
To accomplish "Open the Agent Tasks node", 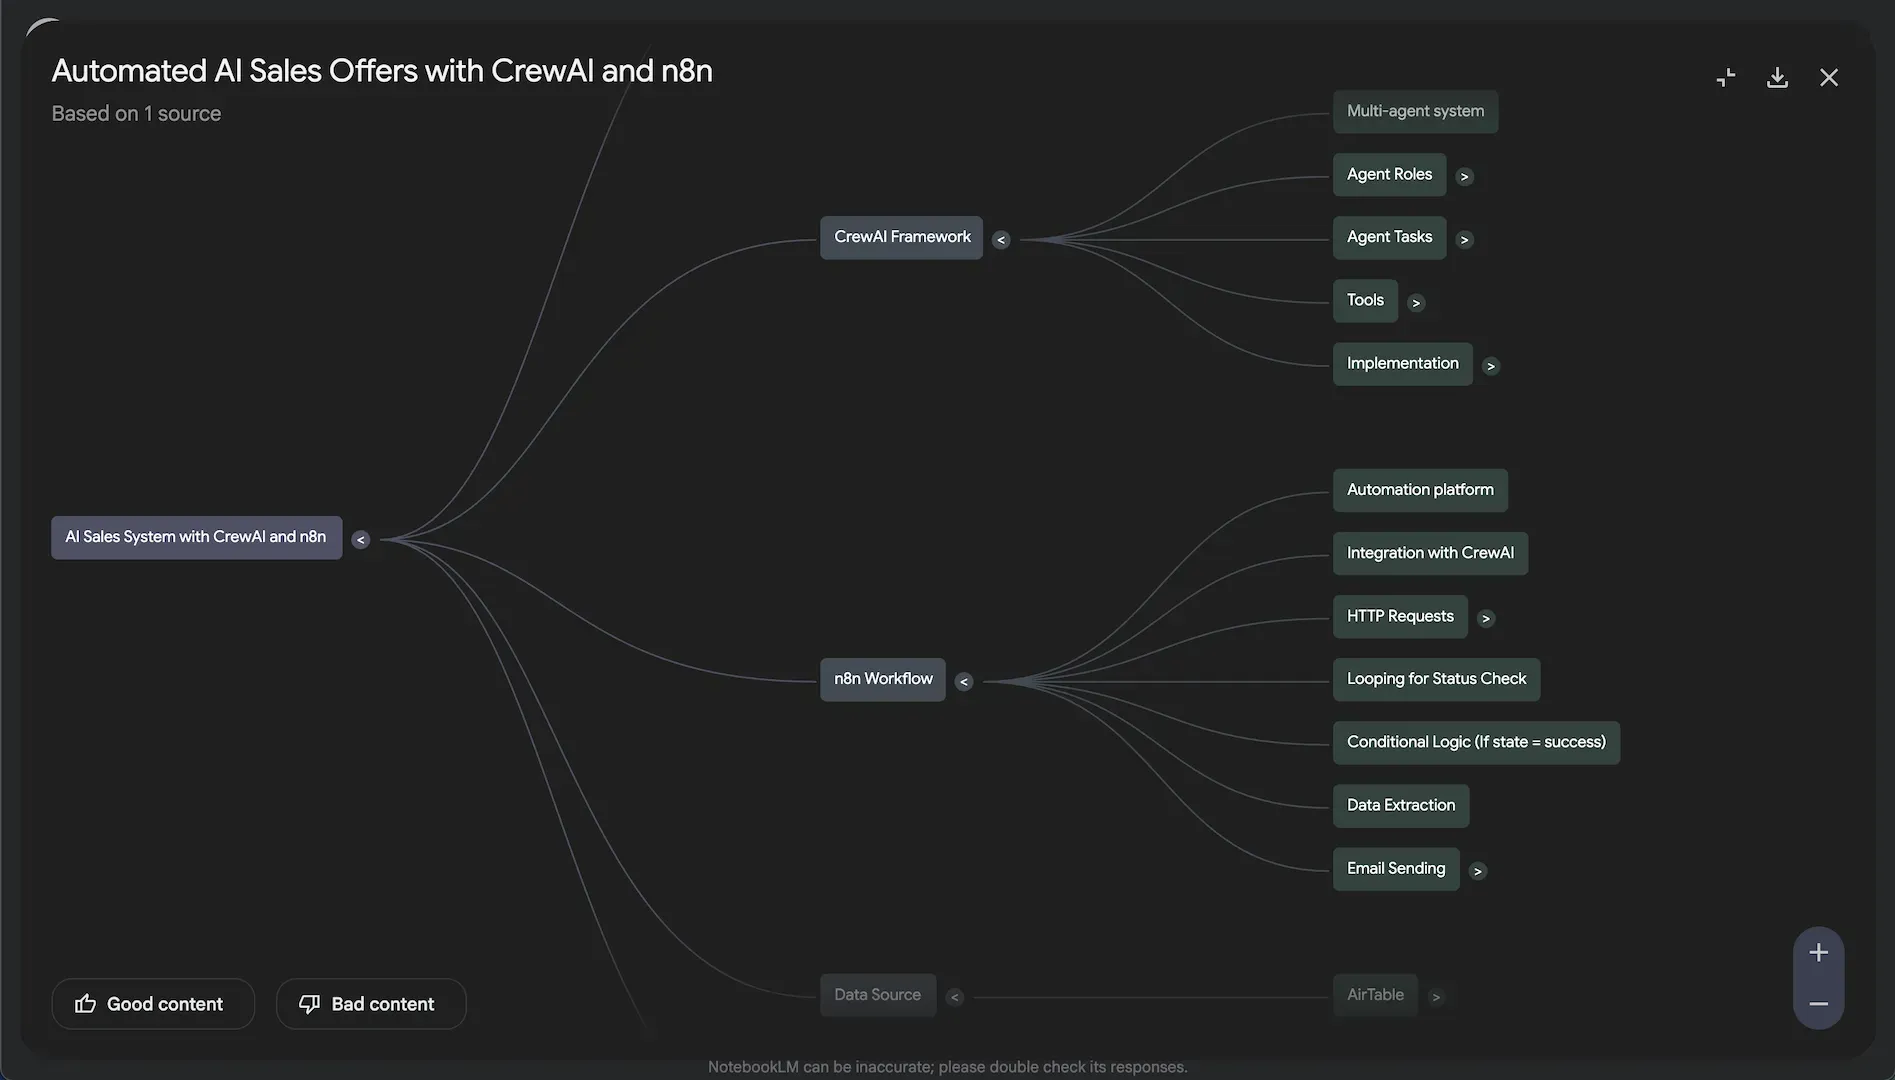I will (x=1389, y=238).
